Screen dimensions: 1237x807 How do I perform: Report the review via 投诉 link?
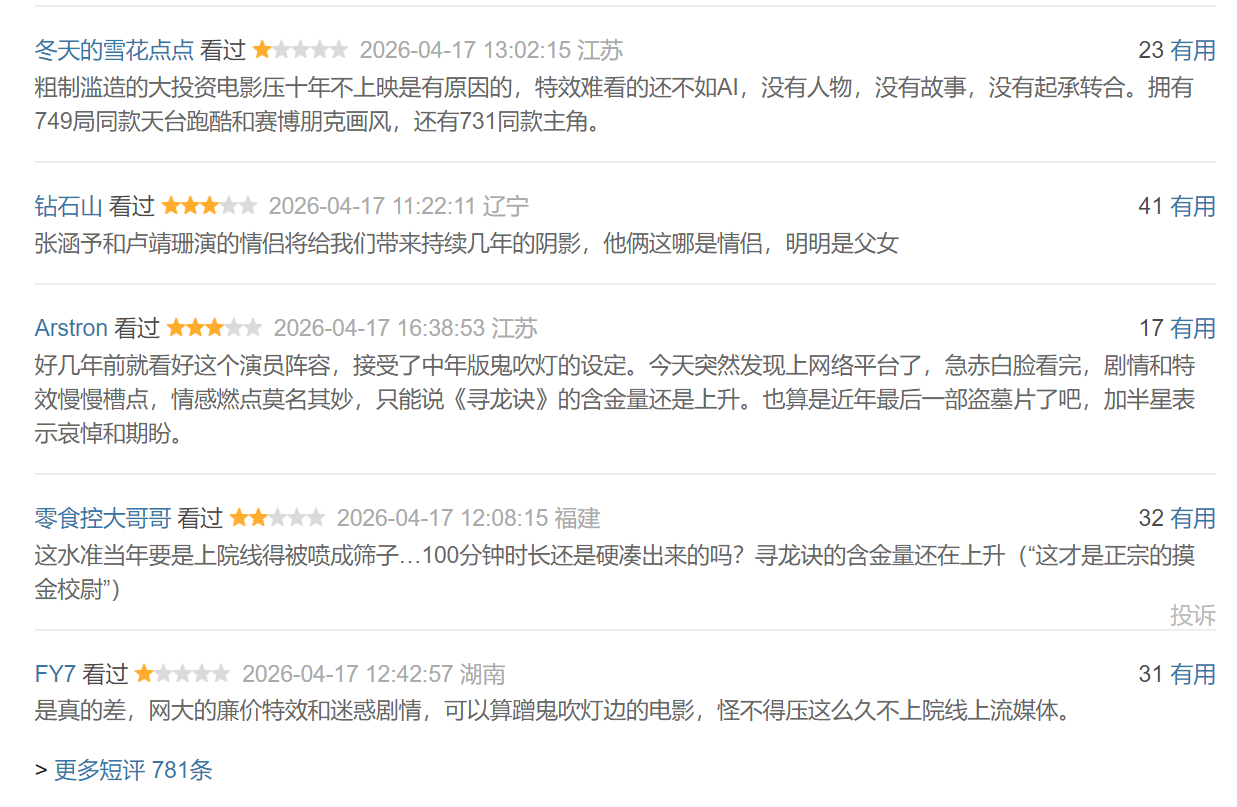coord(1193,615)
